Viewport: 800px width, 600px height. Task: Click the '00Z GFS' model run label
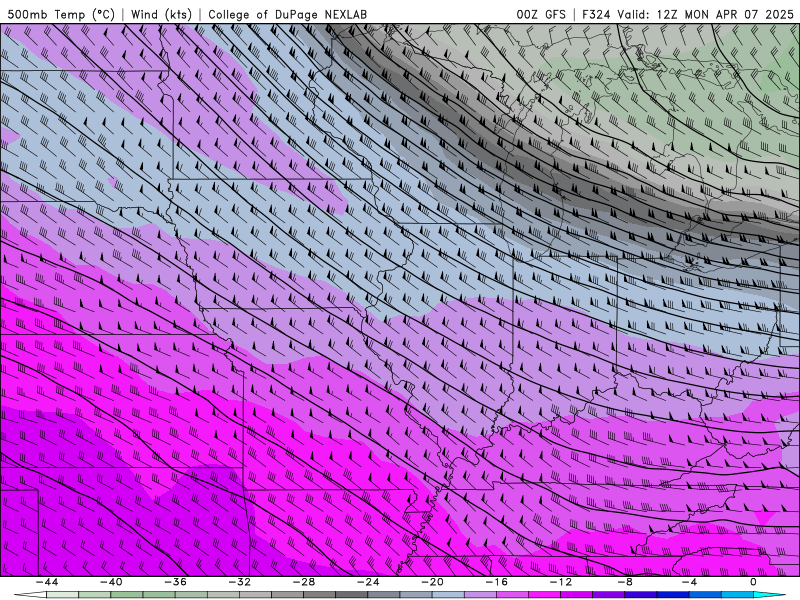click(x=541, y=14)
